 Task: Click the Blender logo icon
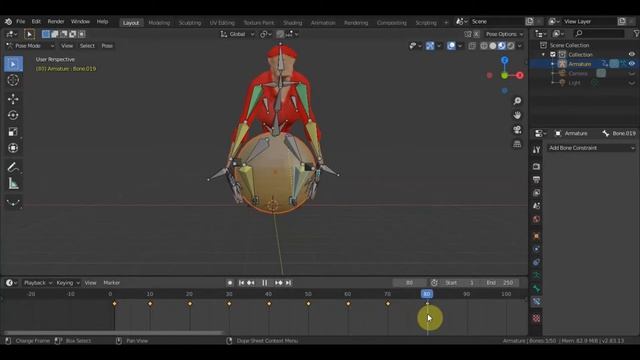click(8, 22)
